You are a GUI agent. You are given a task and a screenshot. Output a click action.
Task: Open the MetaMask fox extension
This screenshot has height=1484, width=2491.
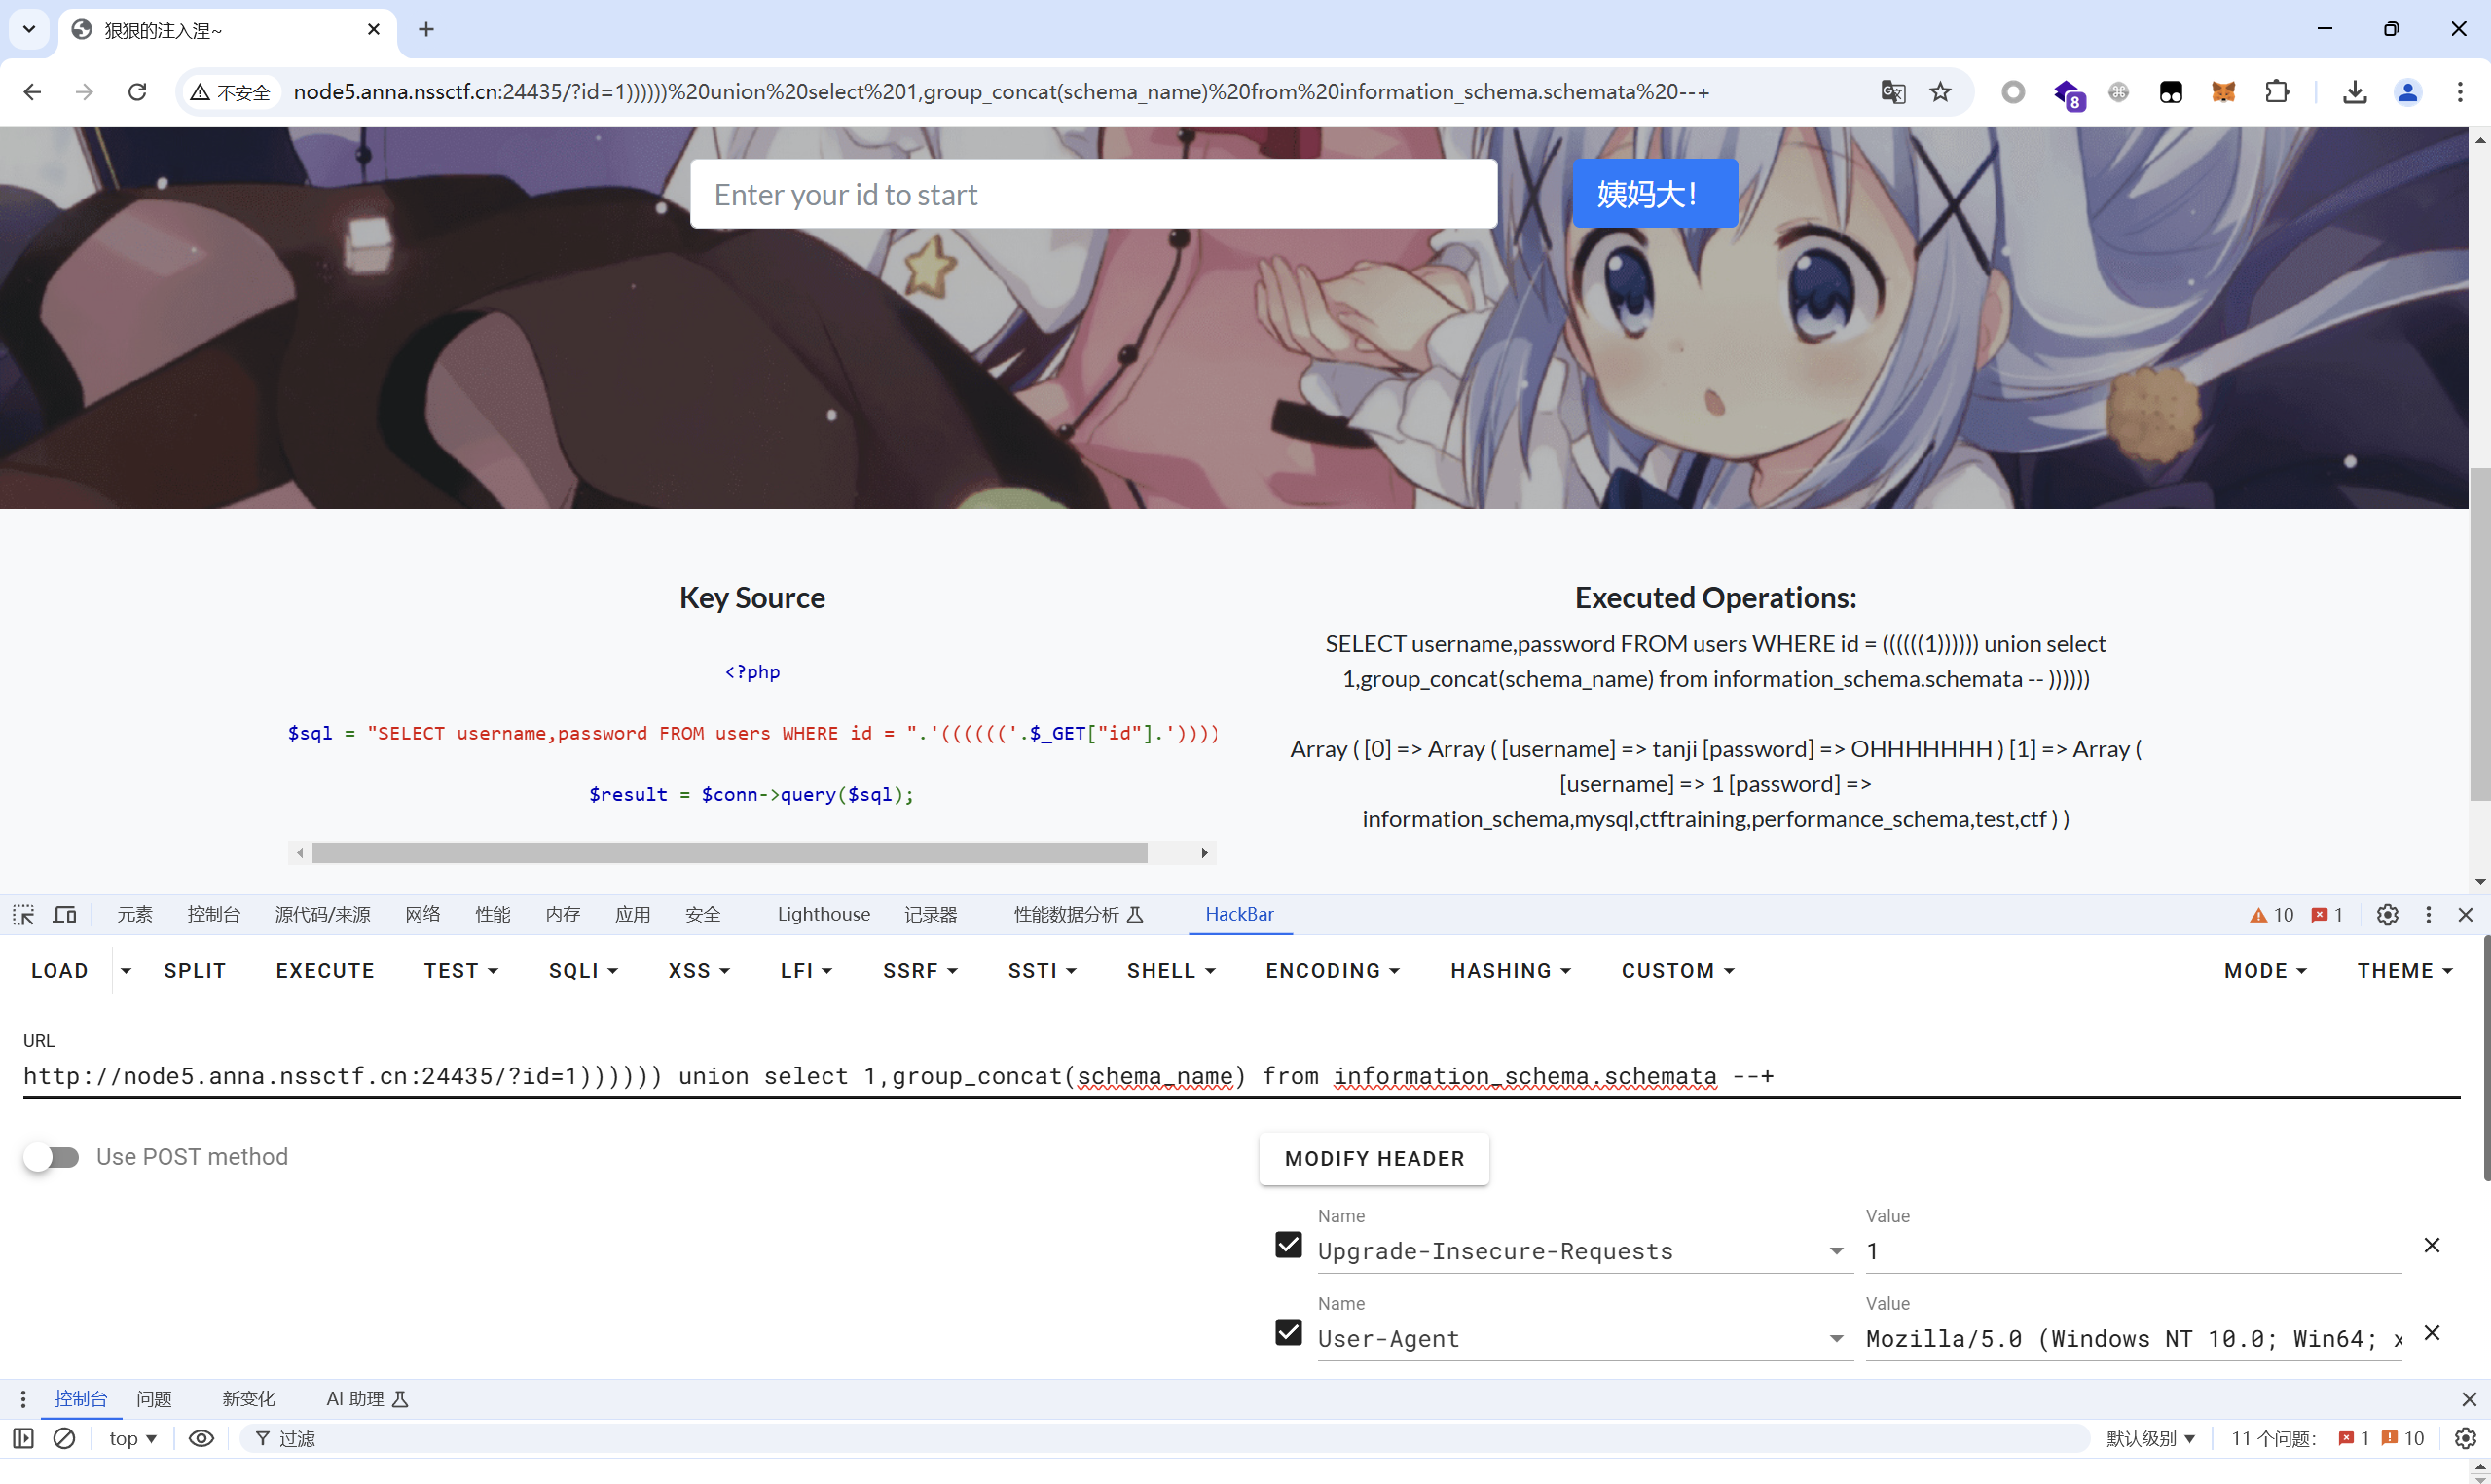(x=2223, y=92)
